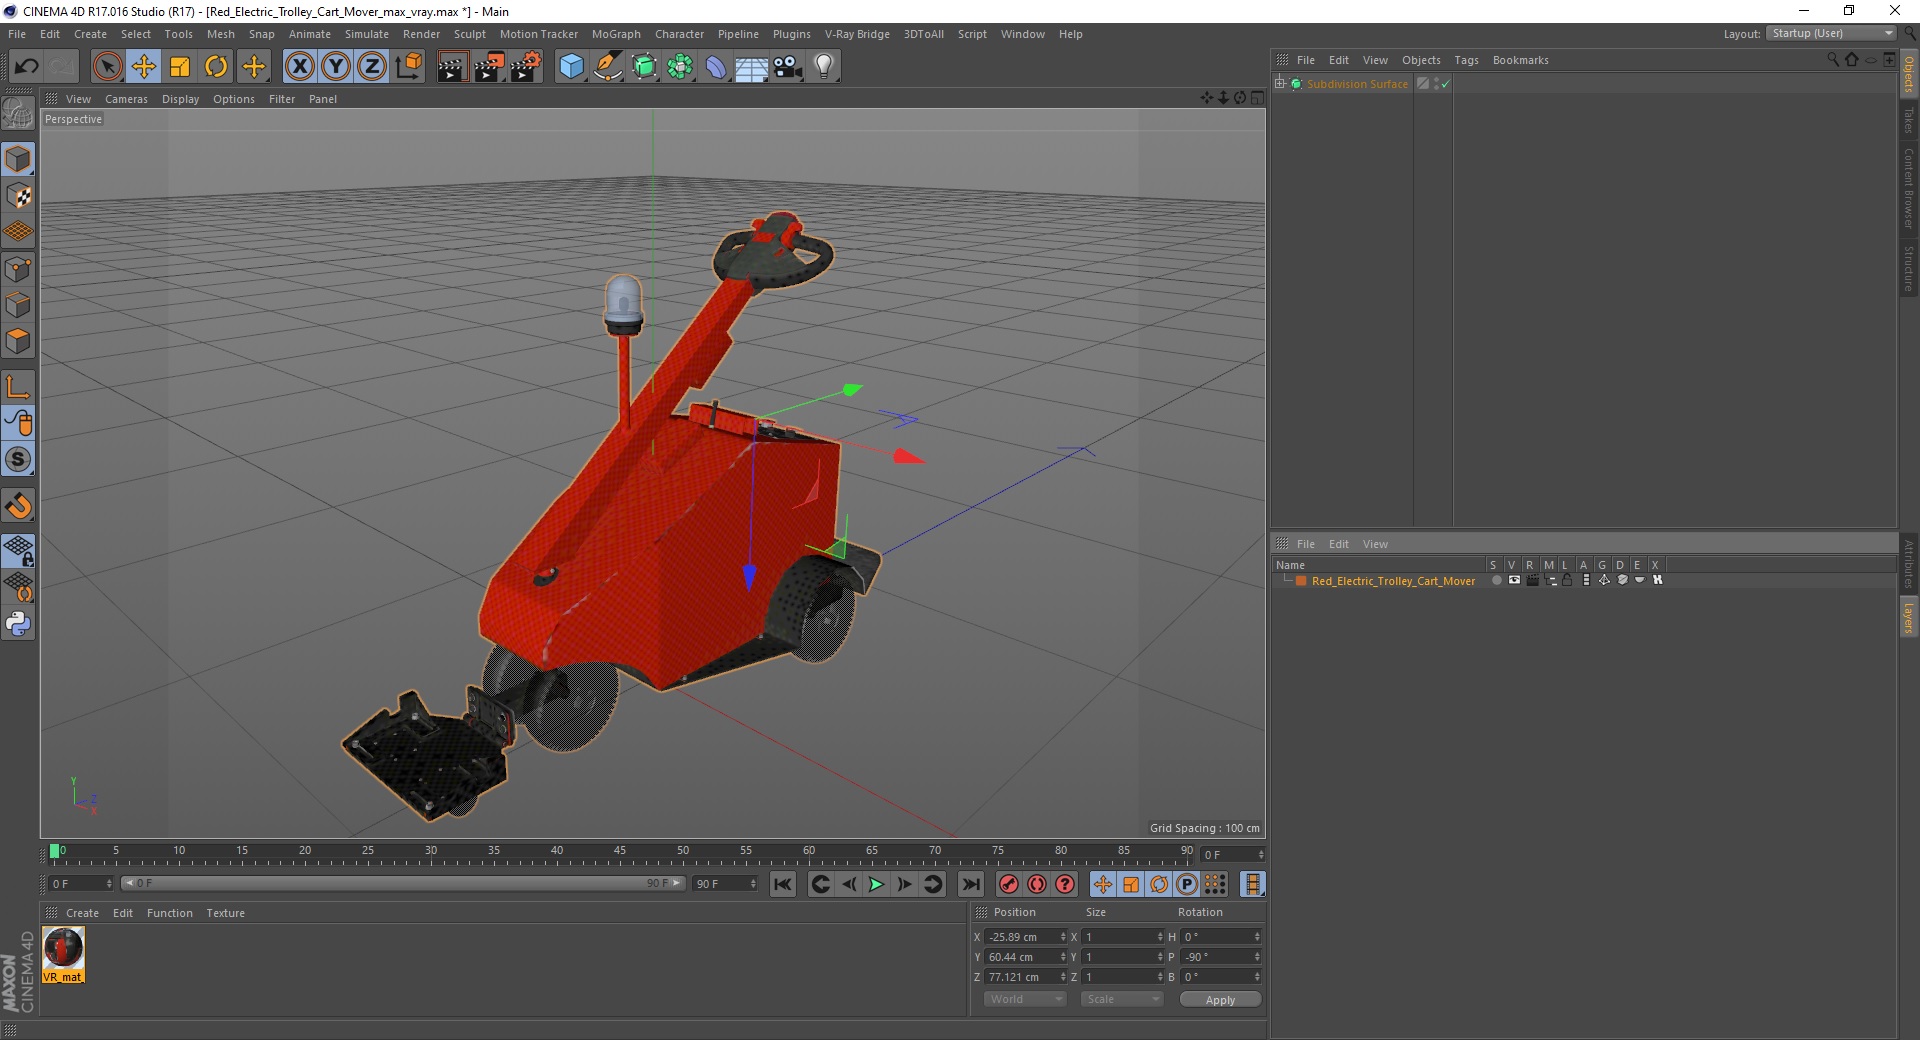Click Record Active Objects button
This screenshot has height=1040, width=1920.
pyautogui.click(x=1009, y=884)
